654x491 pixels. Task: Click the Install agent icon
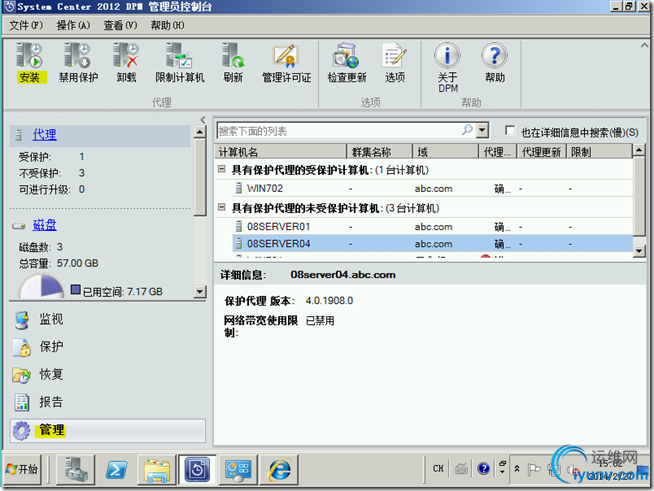click(29, 55)
